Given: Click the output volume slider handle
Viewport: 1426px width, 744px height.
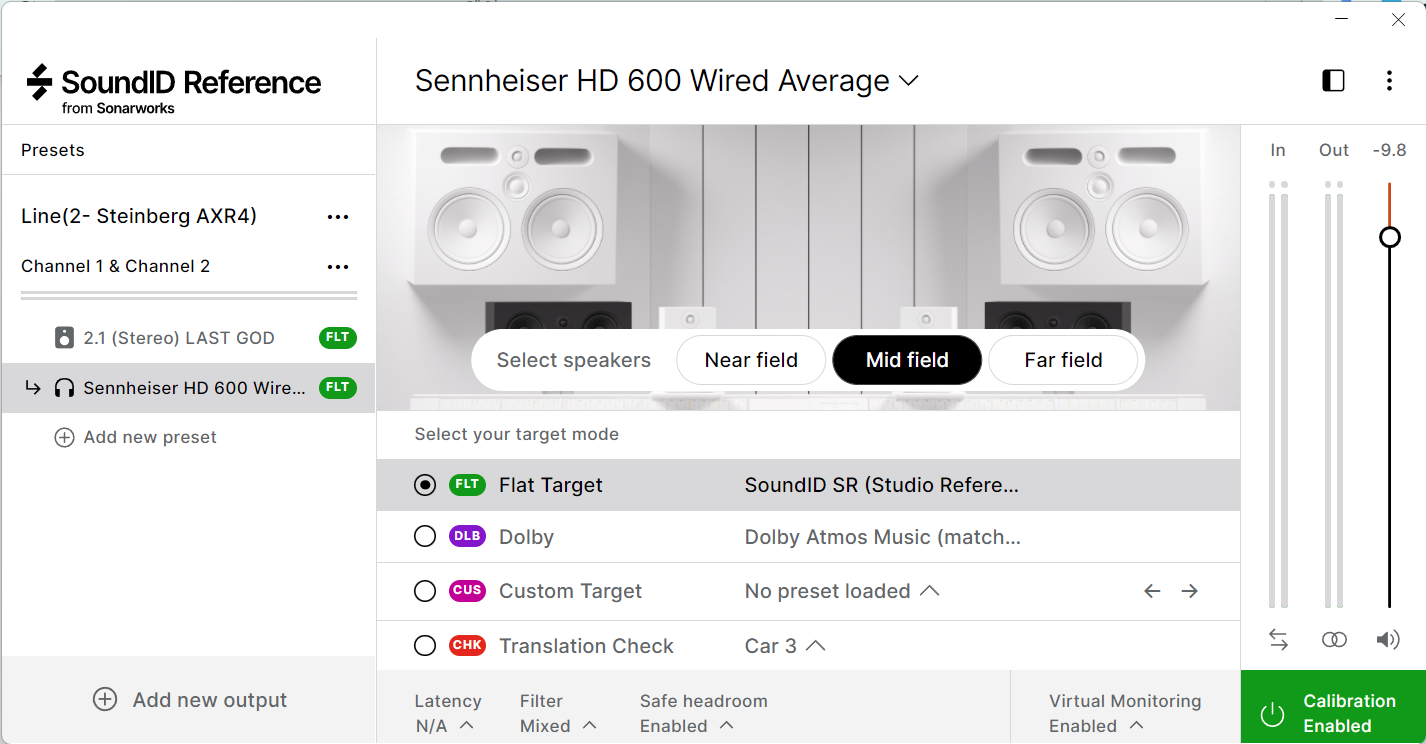Looking at the screenshot, I should click(1389, 237).
